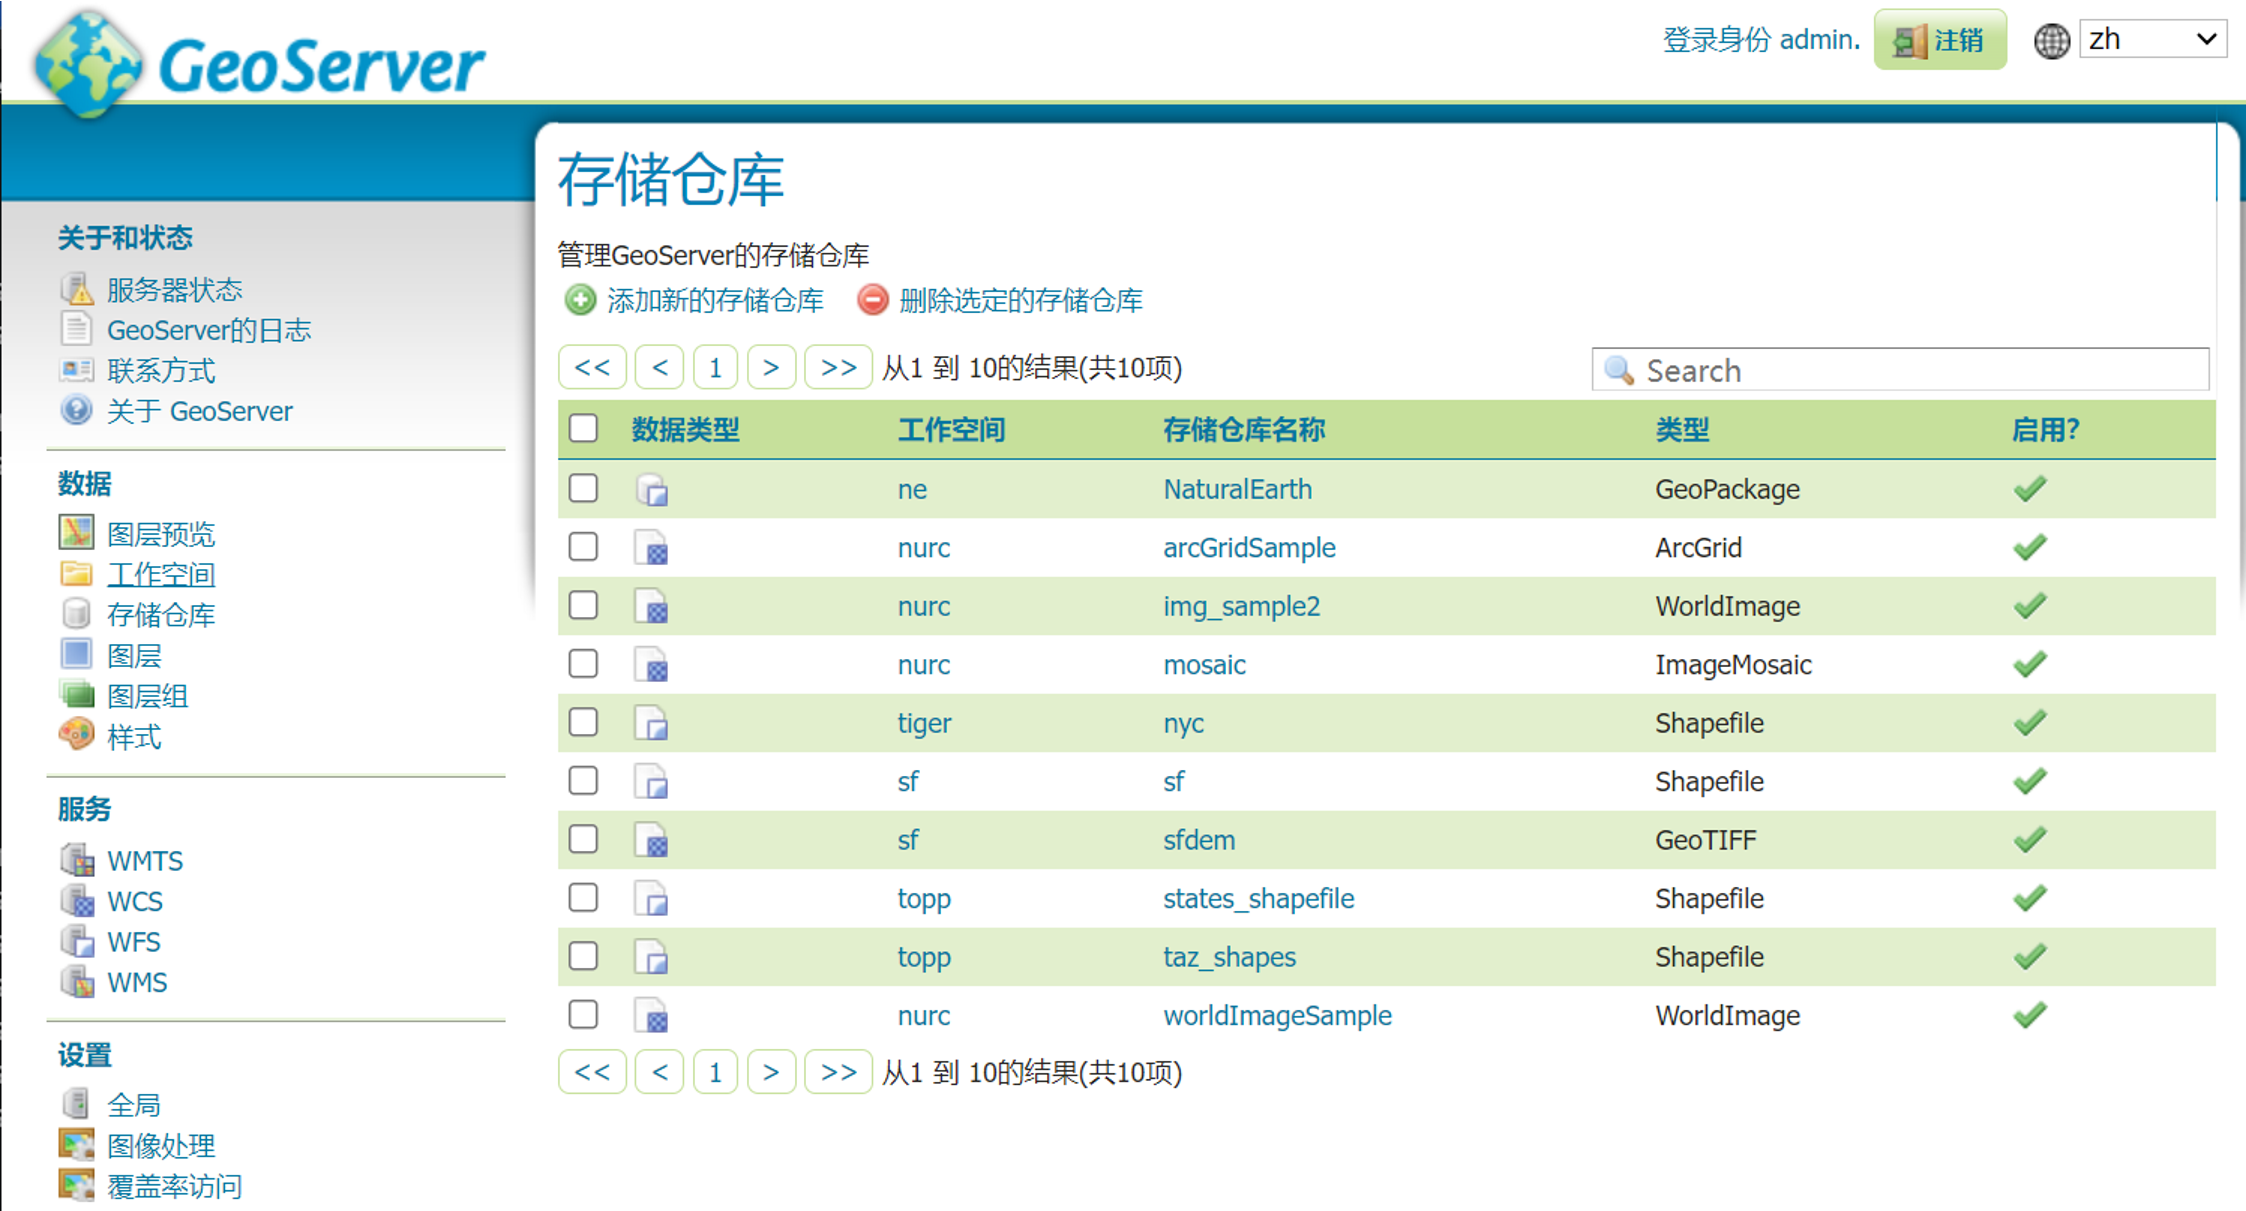Click the GeoServer logs document icon
The image size is (2246, 1211).
77,329
